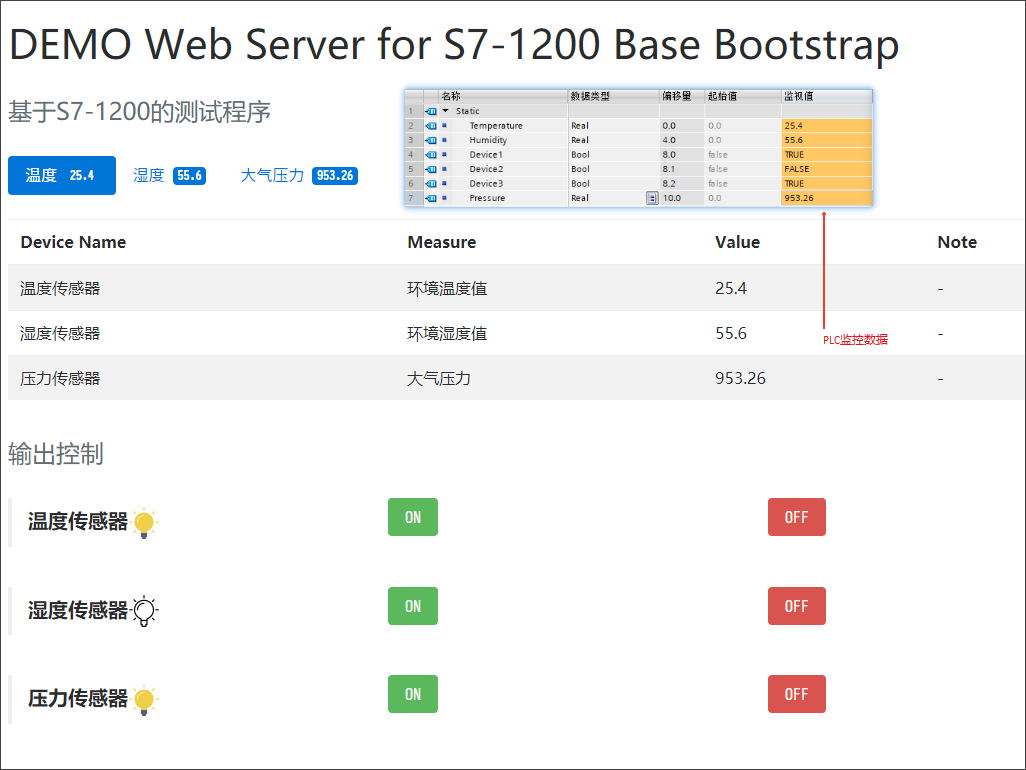Click the lit bulb icon beside 温度传感器
Screen dimensions: 1026x770
(x=144, y=523)
